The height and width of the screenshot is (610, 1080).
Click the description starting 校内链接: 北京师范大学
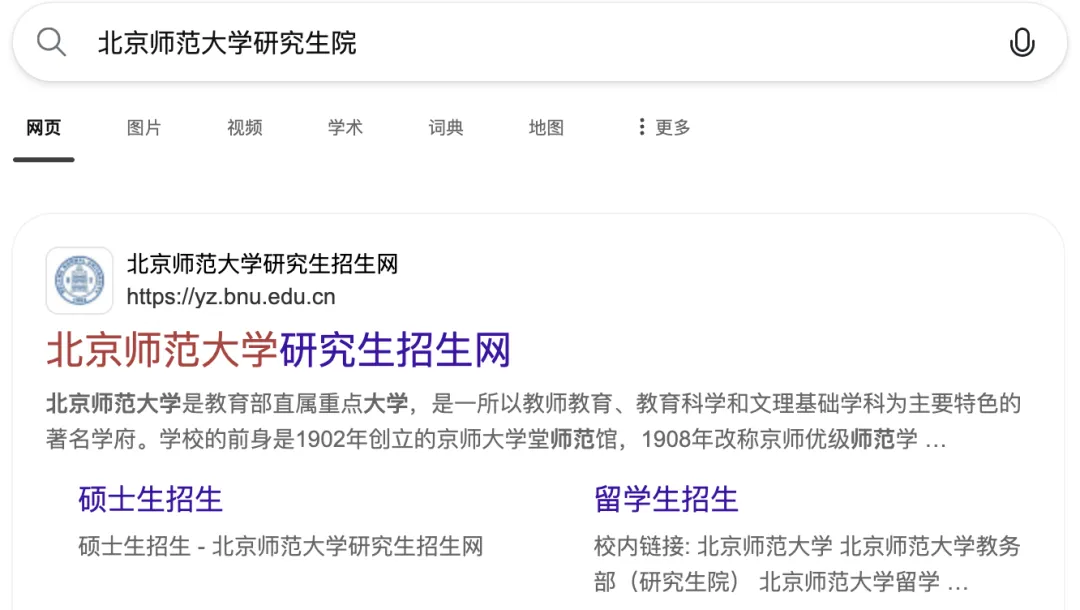pyautogui.click(x=807, y=564)
